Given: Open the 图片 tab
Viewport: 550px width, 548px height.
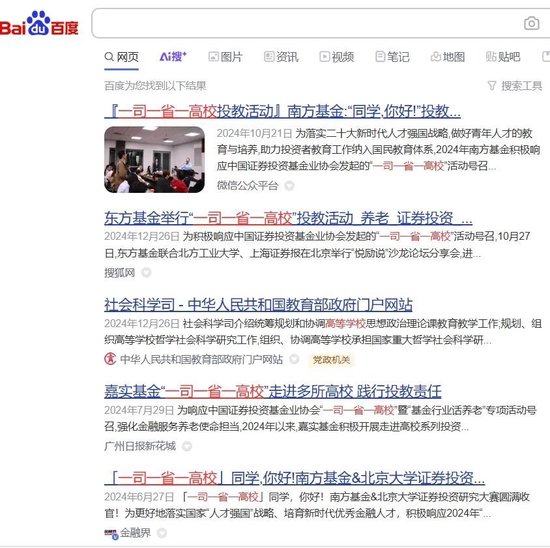Looking at the screenshot, I should (x=225, y=57).
